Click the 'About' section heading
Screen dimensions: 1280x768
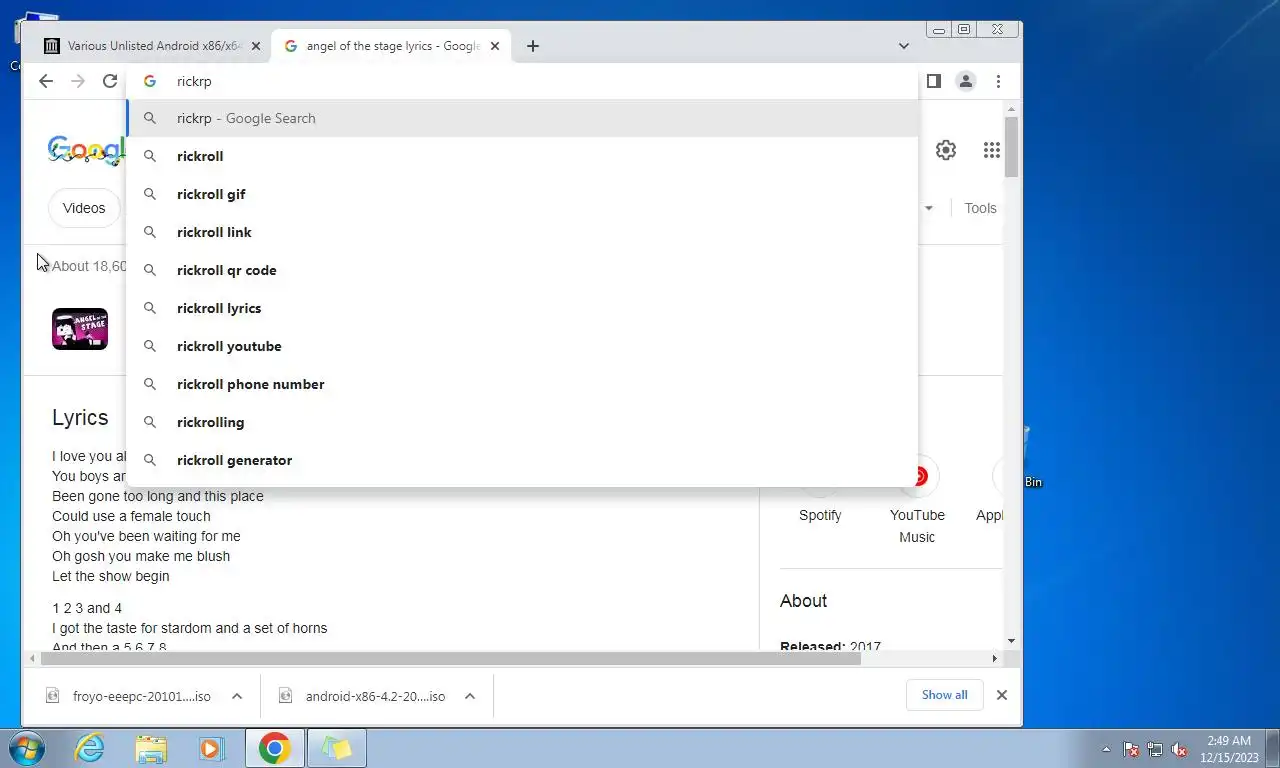point(803,601)
